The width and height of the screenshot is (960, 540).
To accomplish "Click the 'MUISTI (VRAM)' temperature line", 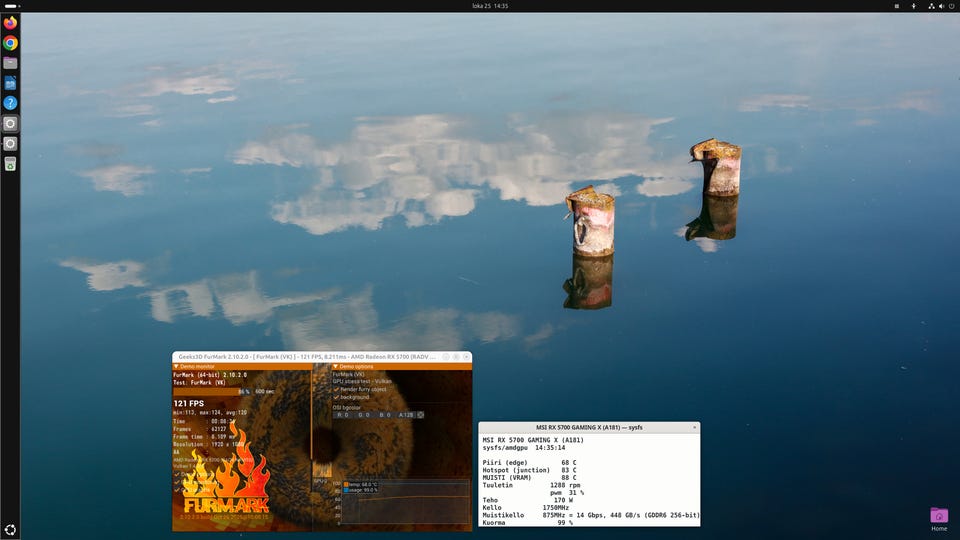I will click(x=530, y=478).
